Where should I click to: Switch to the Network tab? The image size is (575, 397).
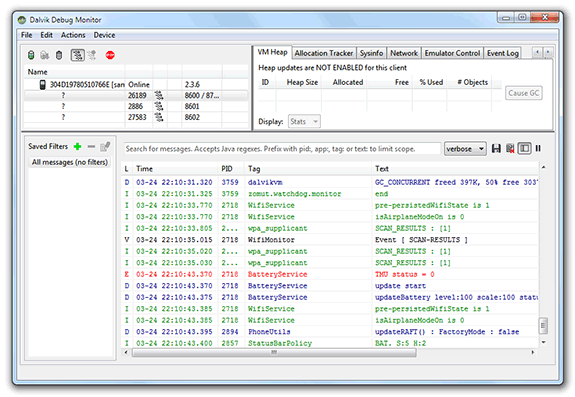tap(404, 54)
